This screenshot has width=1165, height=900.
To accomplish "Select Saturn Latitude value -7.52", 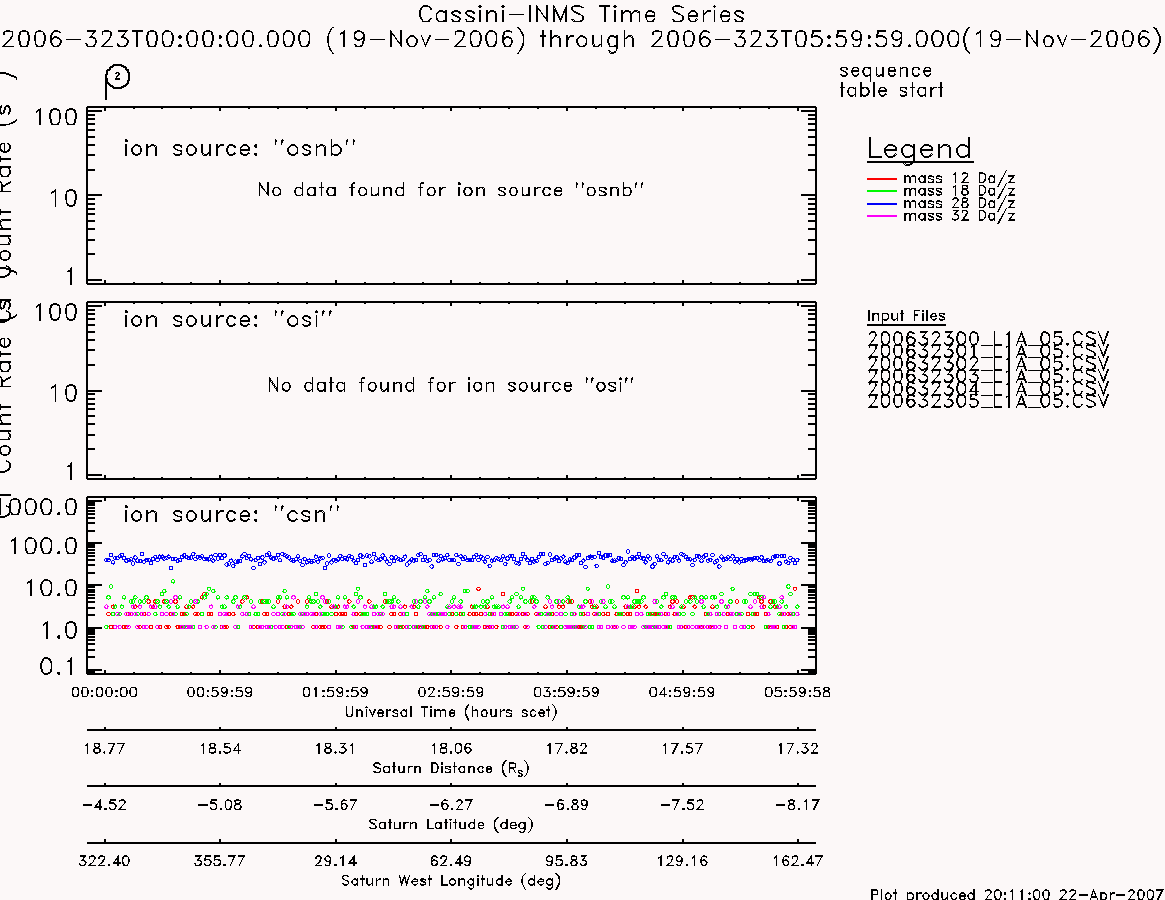I will click(x=681, y=805).
